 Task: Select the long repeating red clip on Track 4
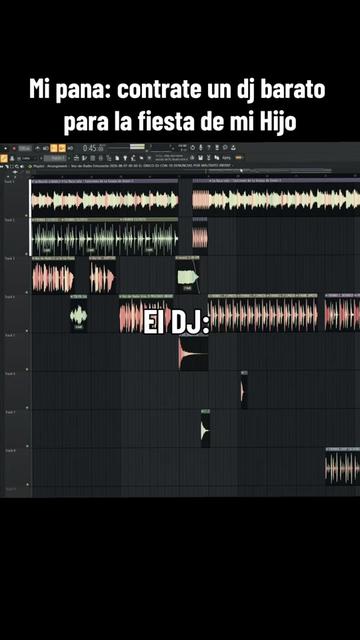(263, 314)
